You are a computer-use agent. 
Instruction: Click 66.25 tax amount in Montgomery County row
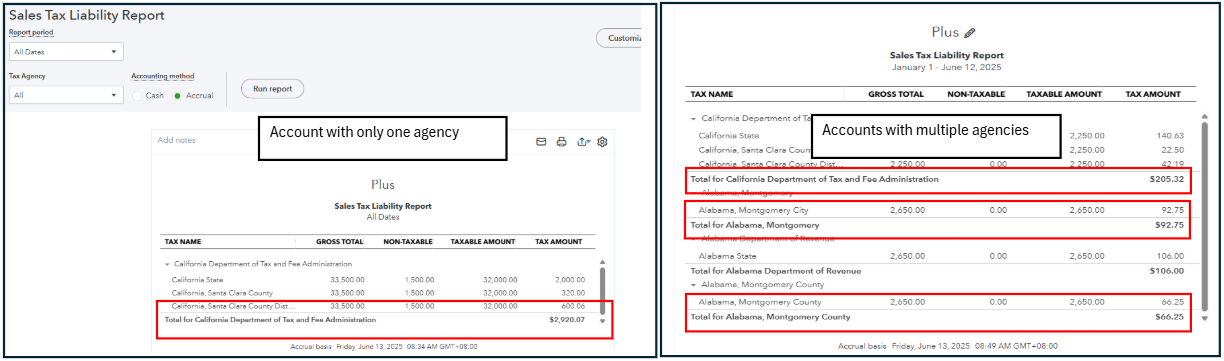click(1172, 301)
